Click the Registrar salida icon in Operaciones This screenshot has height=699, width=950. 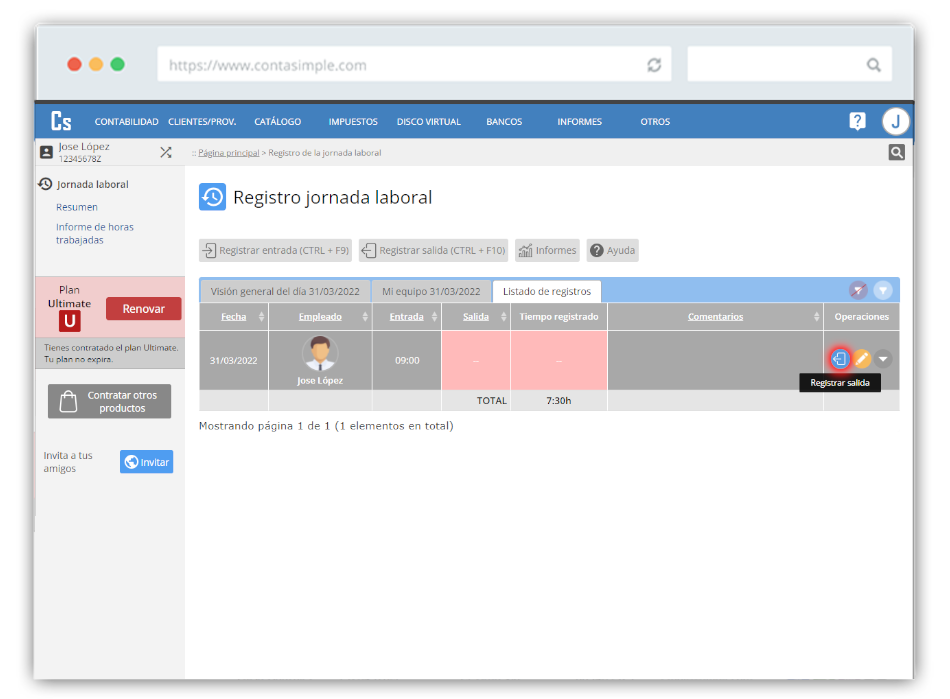[840, 359]
